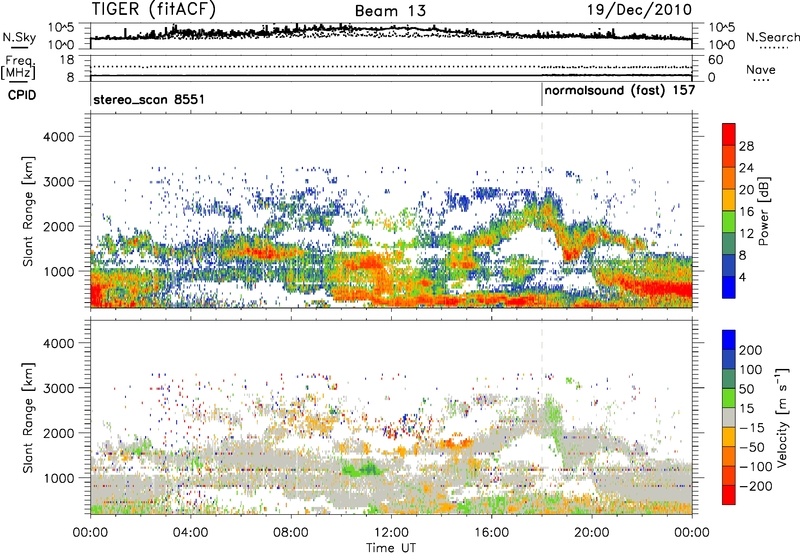Click the 'Slant Range [km]' label of velocity panel
The height and width of the screenshot is (554, 800).
tap(28, 418)
